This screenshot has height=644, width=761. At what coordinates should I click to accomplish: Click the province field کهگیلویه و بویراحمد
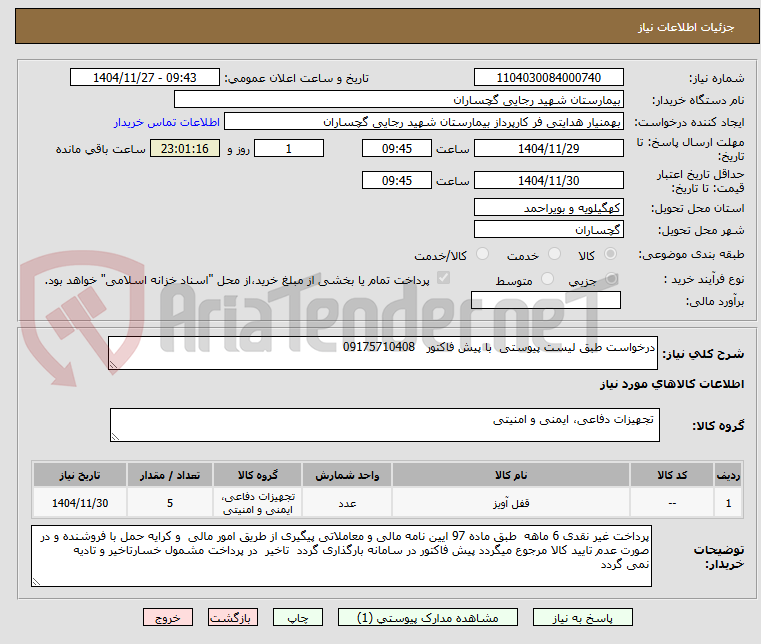(548, 207)
